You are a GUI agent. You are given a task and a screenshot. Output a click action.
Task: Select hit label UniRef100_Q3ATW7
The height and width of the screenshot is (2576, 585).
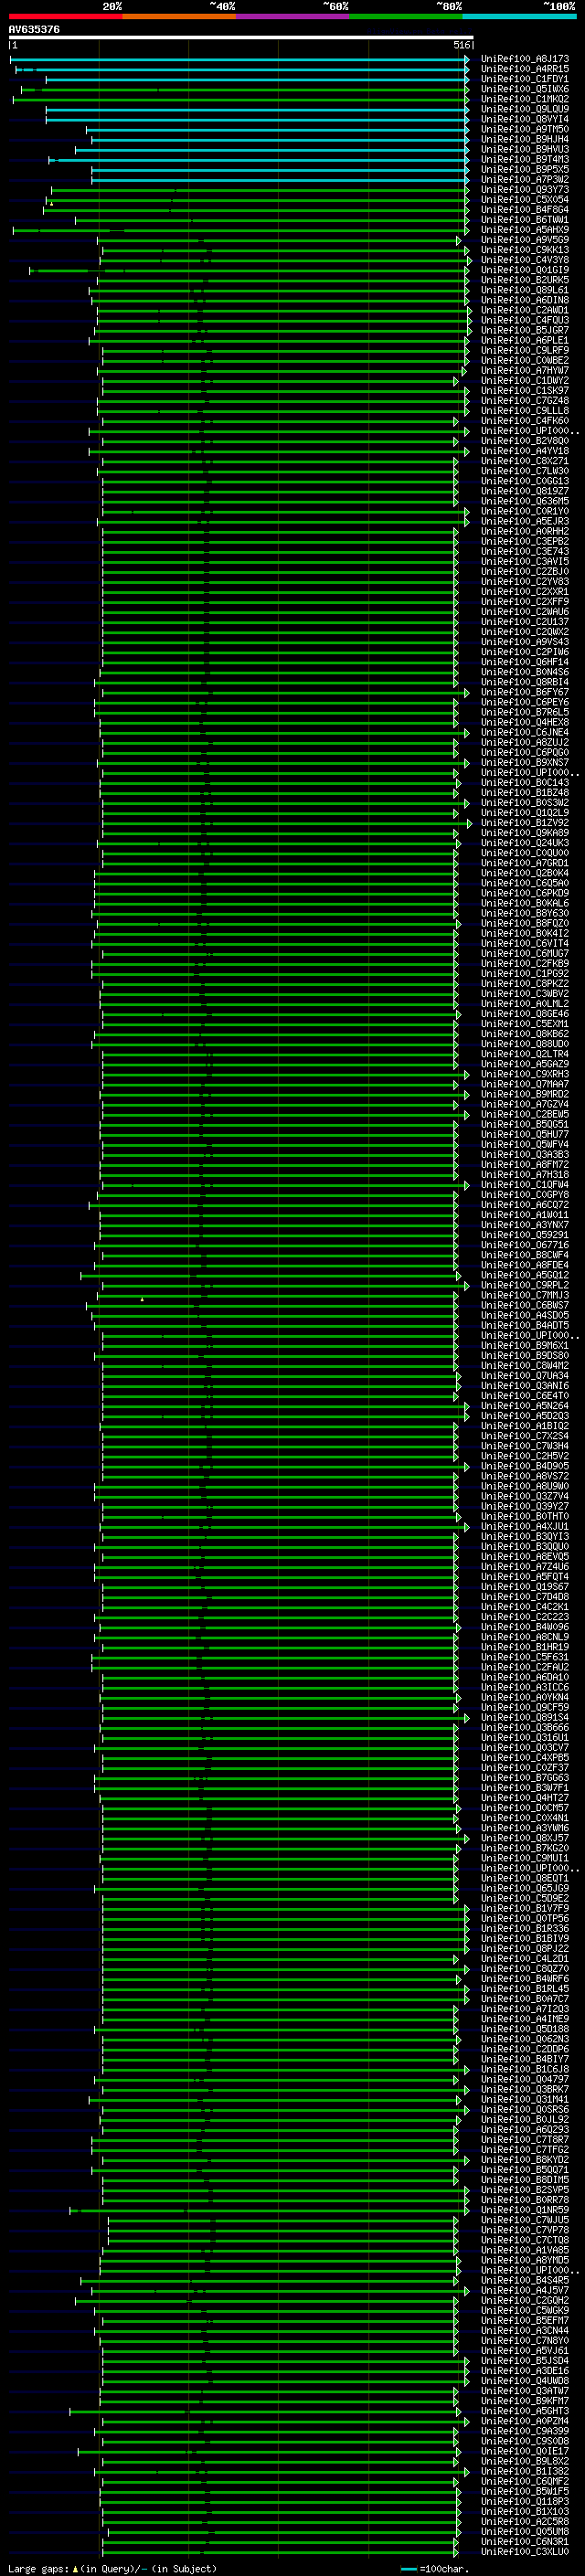click(x=525, y=2390)
